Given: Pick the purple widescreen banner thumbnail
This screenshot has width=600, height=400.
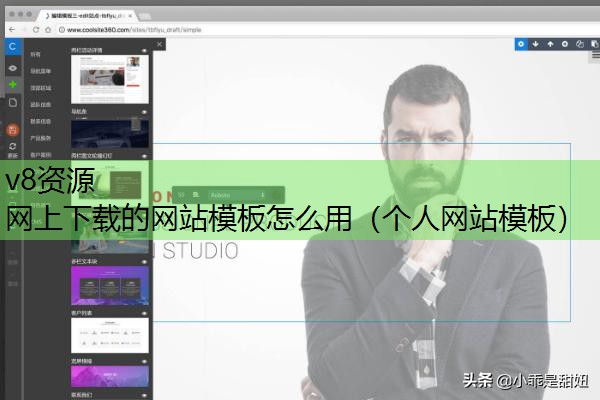Looking at the screenshot, I should pos(110,376).
